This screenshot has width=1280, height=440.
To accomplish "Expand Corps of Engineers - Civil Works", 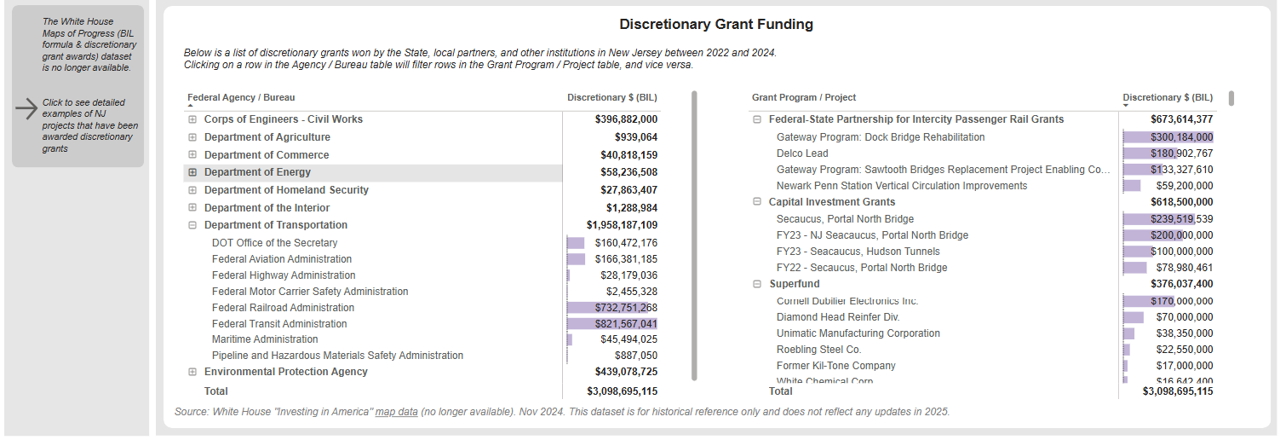I will click(192, 120).
